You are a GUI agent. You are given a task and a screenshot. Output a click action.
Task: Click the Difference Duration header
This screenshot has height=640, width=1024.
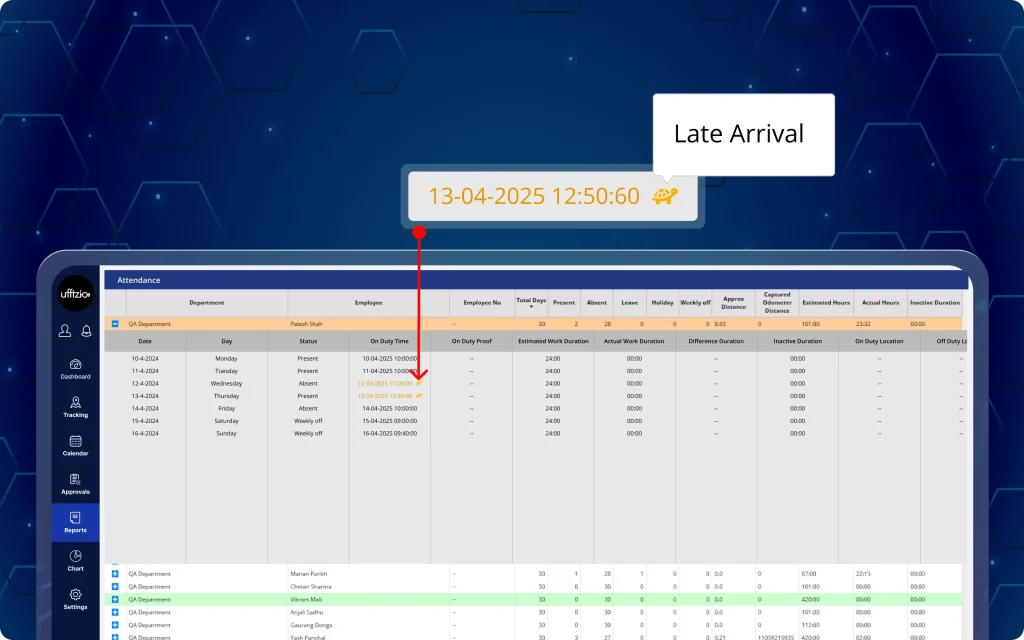[x=716, y=342]
